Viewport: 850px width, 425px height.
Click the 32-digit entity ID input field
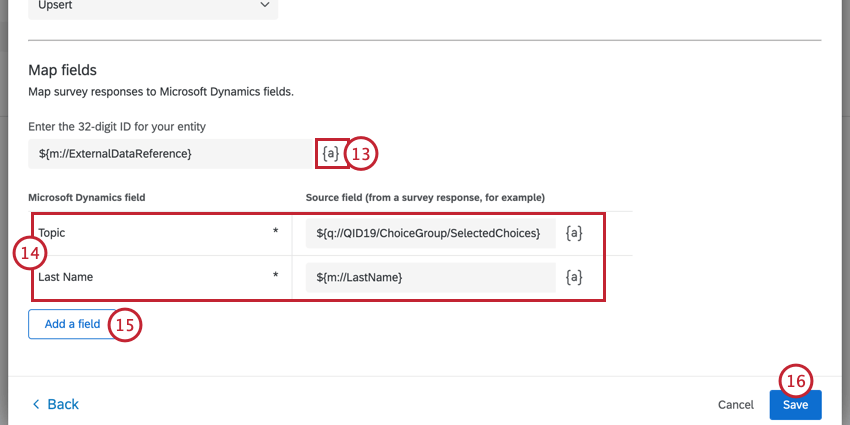coord(170,153)
